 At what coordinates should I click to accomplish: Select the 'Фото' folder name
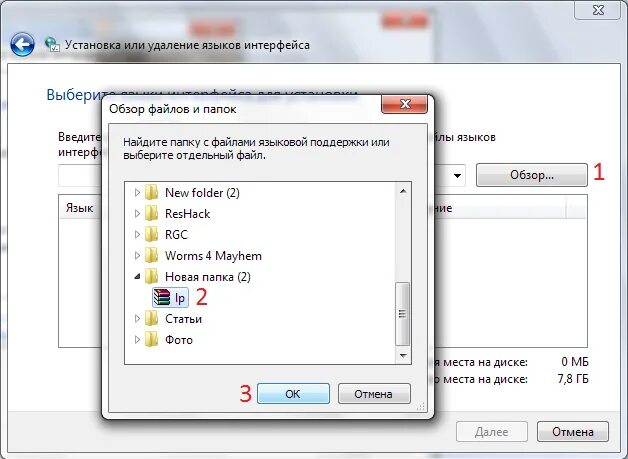coord(179,340)
